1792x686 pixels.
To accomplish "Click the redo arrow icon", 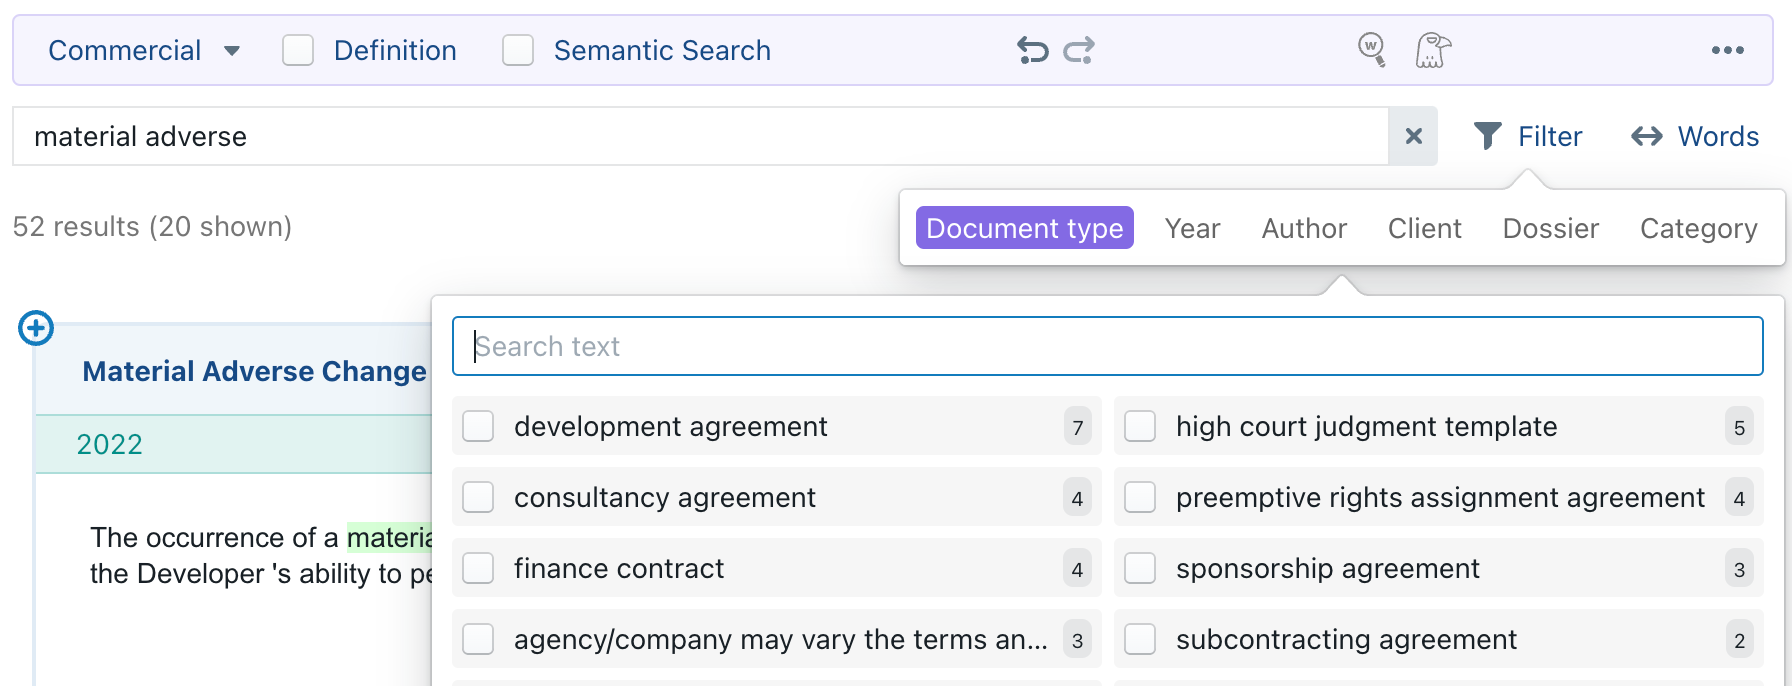I will [1079, 50].
